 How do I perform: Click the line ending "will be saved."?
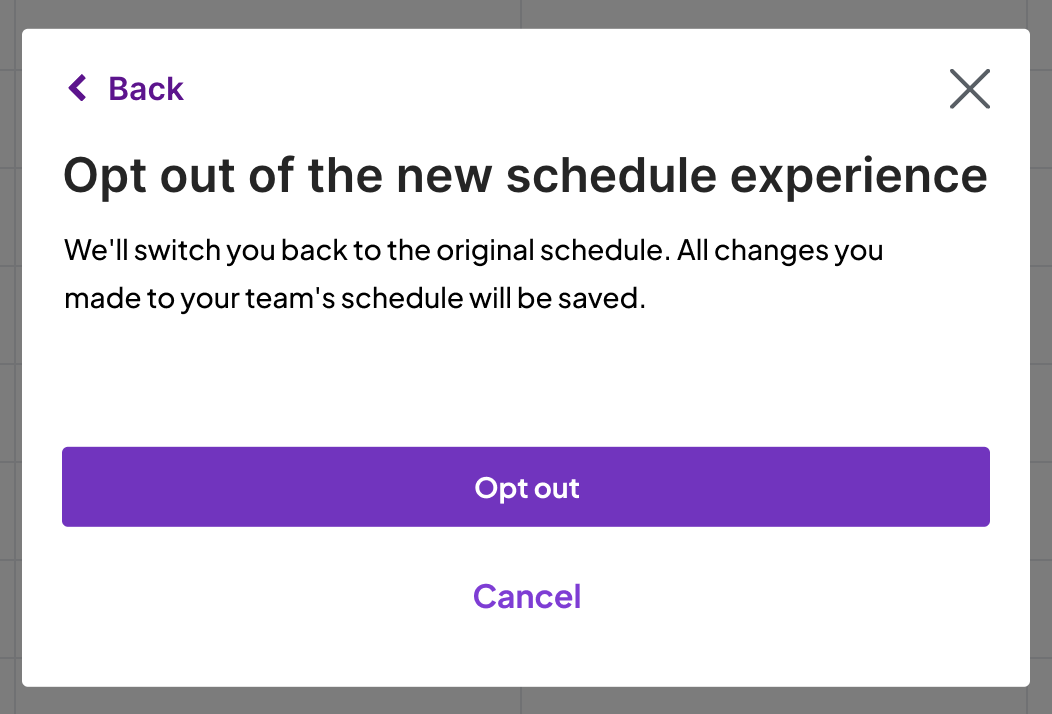coord(354,298)
